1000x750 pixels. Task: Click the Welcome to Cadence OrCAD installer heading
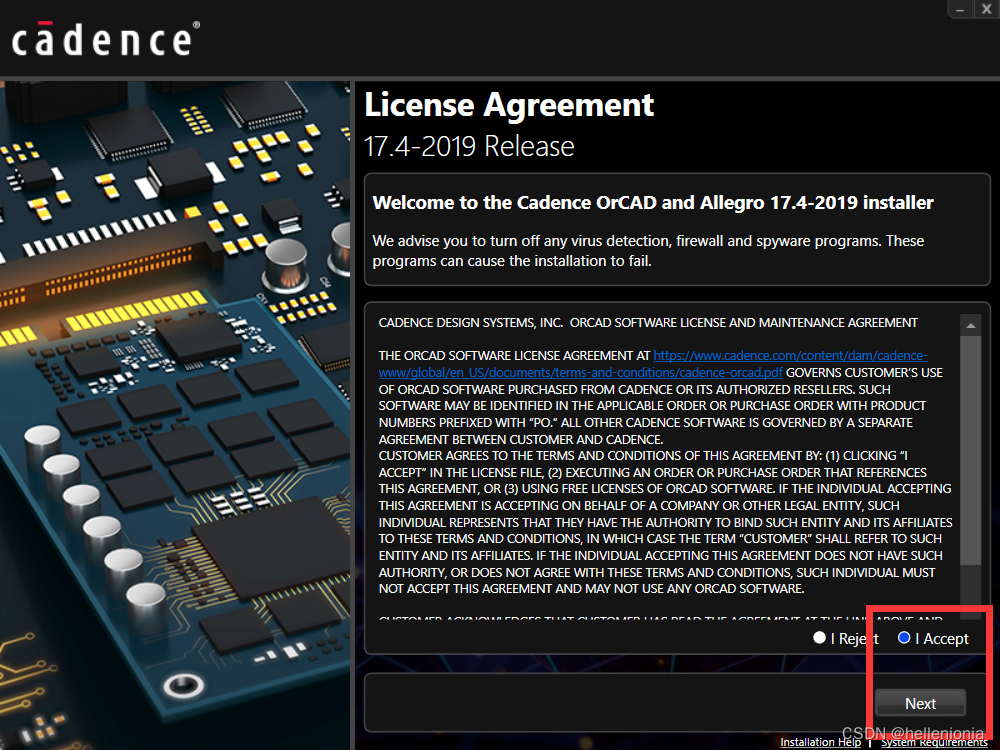[x=653, y=203]
